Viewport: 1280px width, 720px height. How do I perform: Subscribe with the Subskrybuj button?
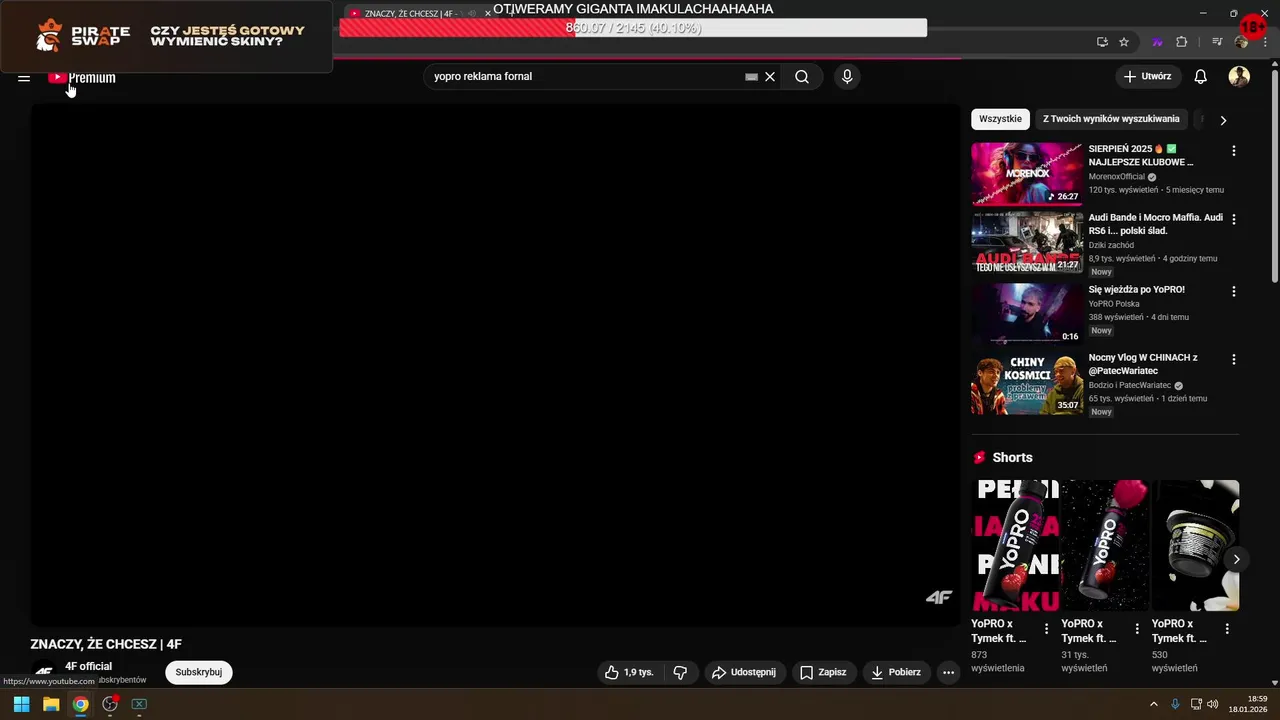click(x=199, y=672)
